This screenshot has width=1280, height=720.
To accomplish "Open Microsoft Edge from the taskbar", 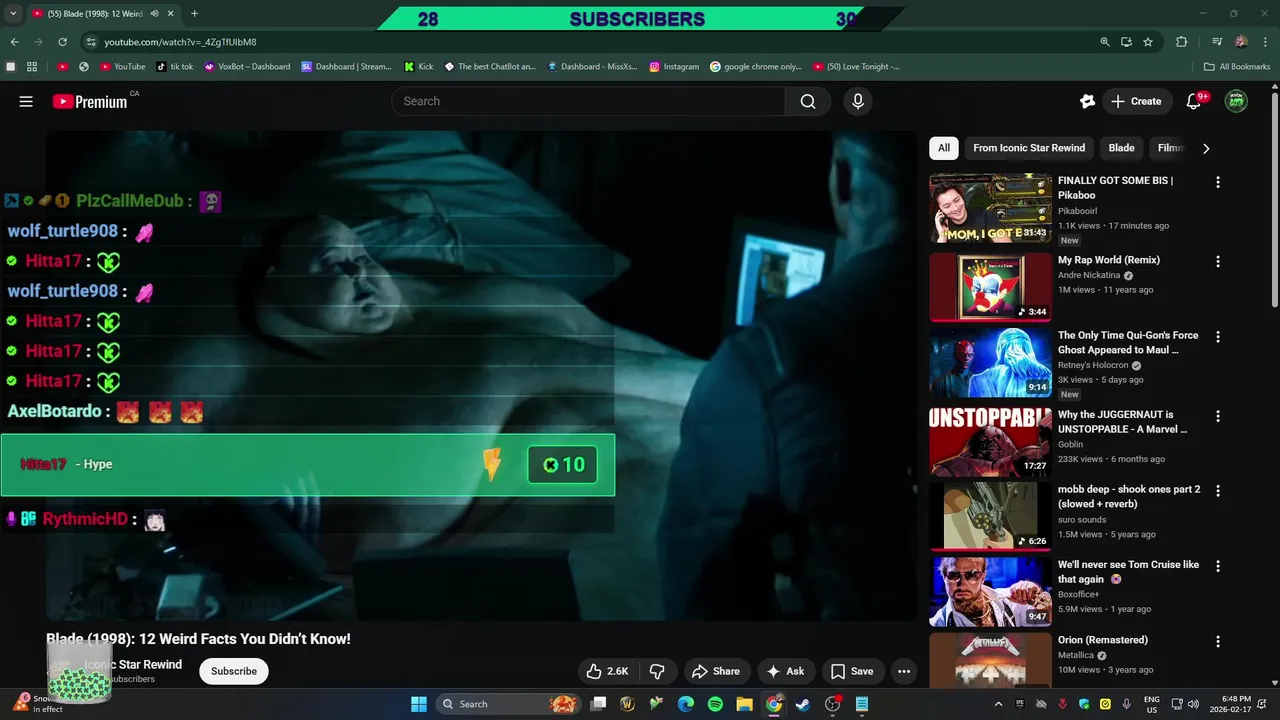I will pyautogui.click(x=686, y=704).
